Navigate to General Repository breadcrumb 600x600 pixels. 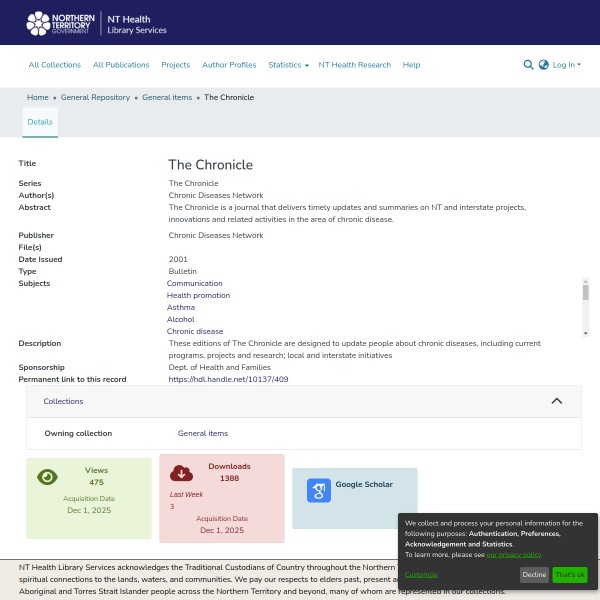pos(95,97)
